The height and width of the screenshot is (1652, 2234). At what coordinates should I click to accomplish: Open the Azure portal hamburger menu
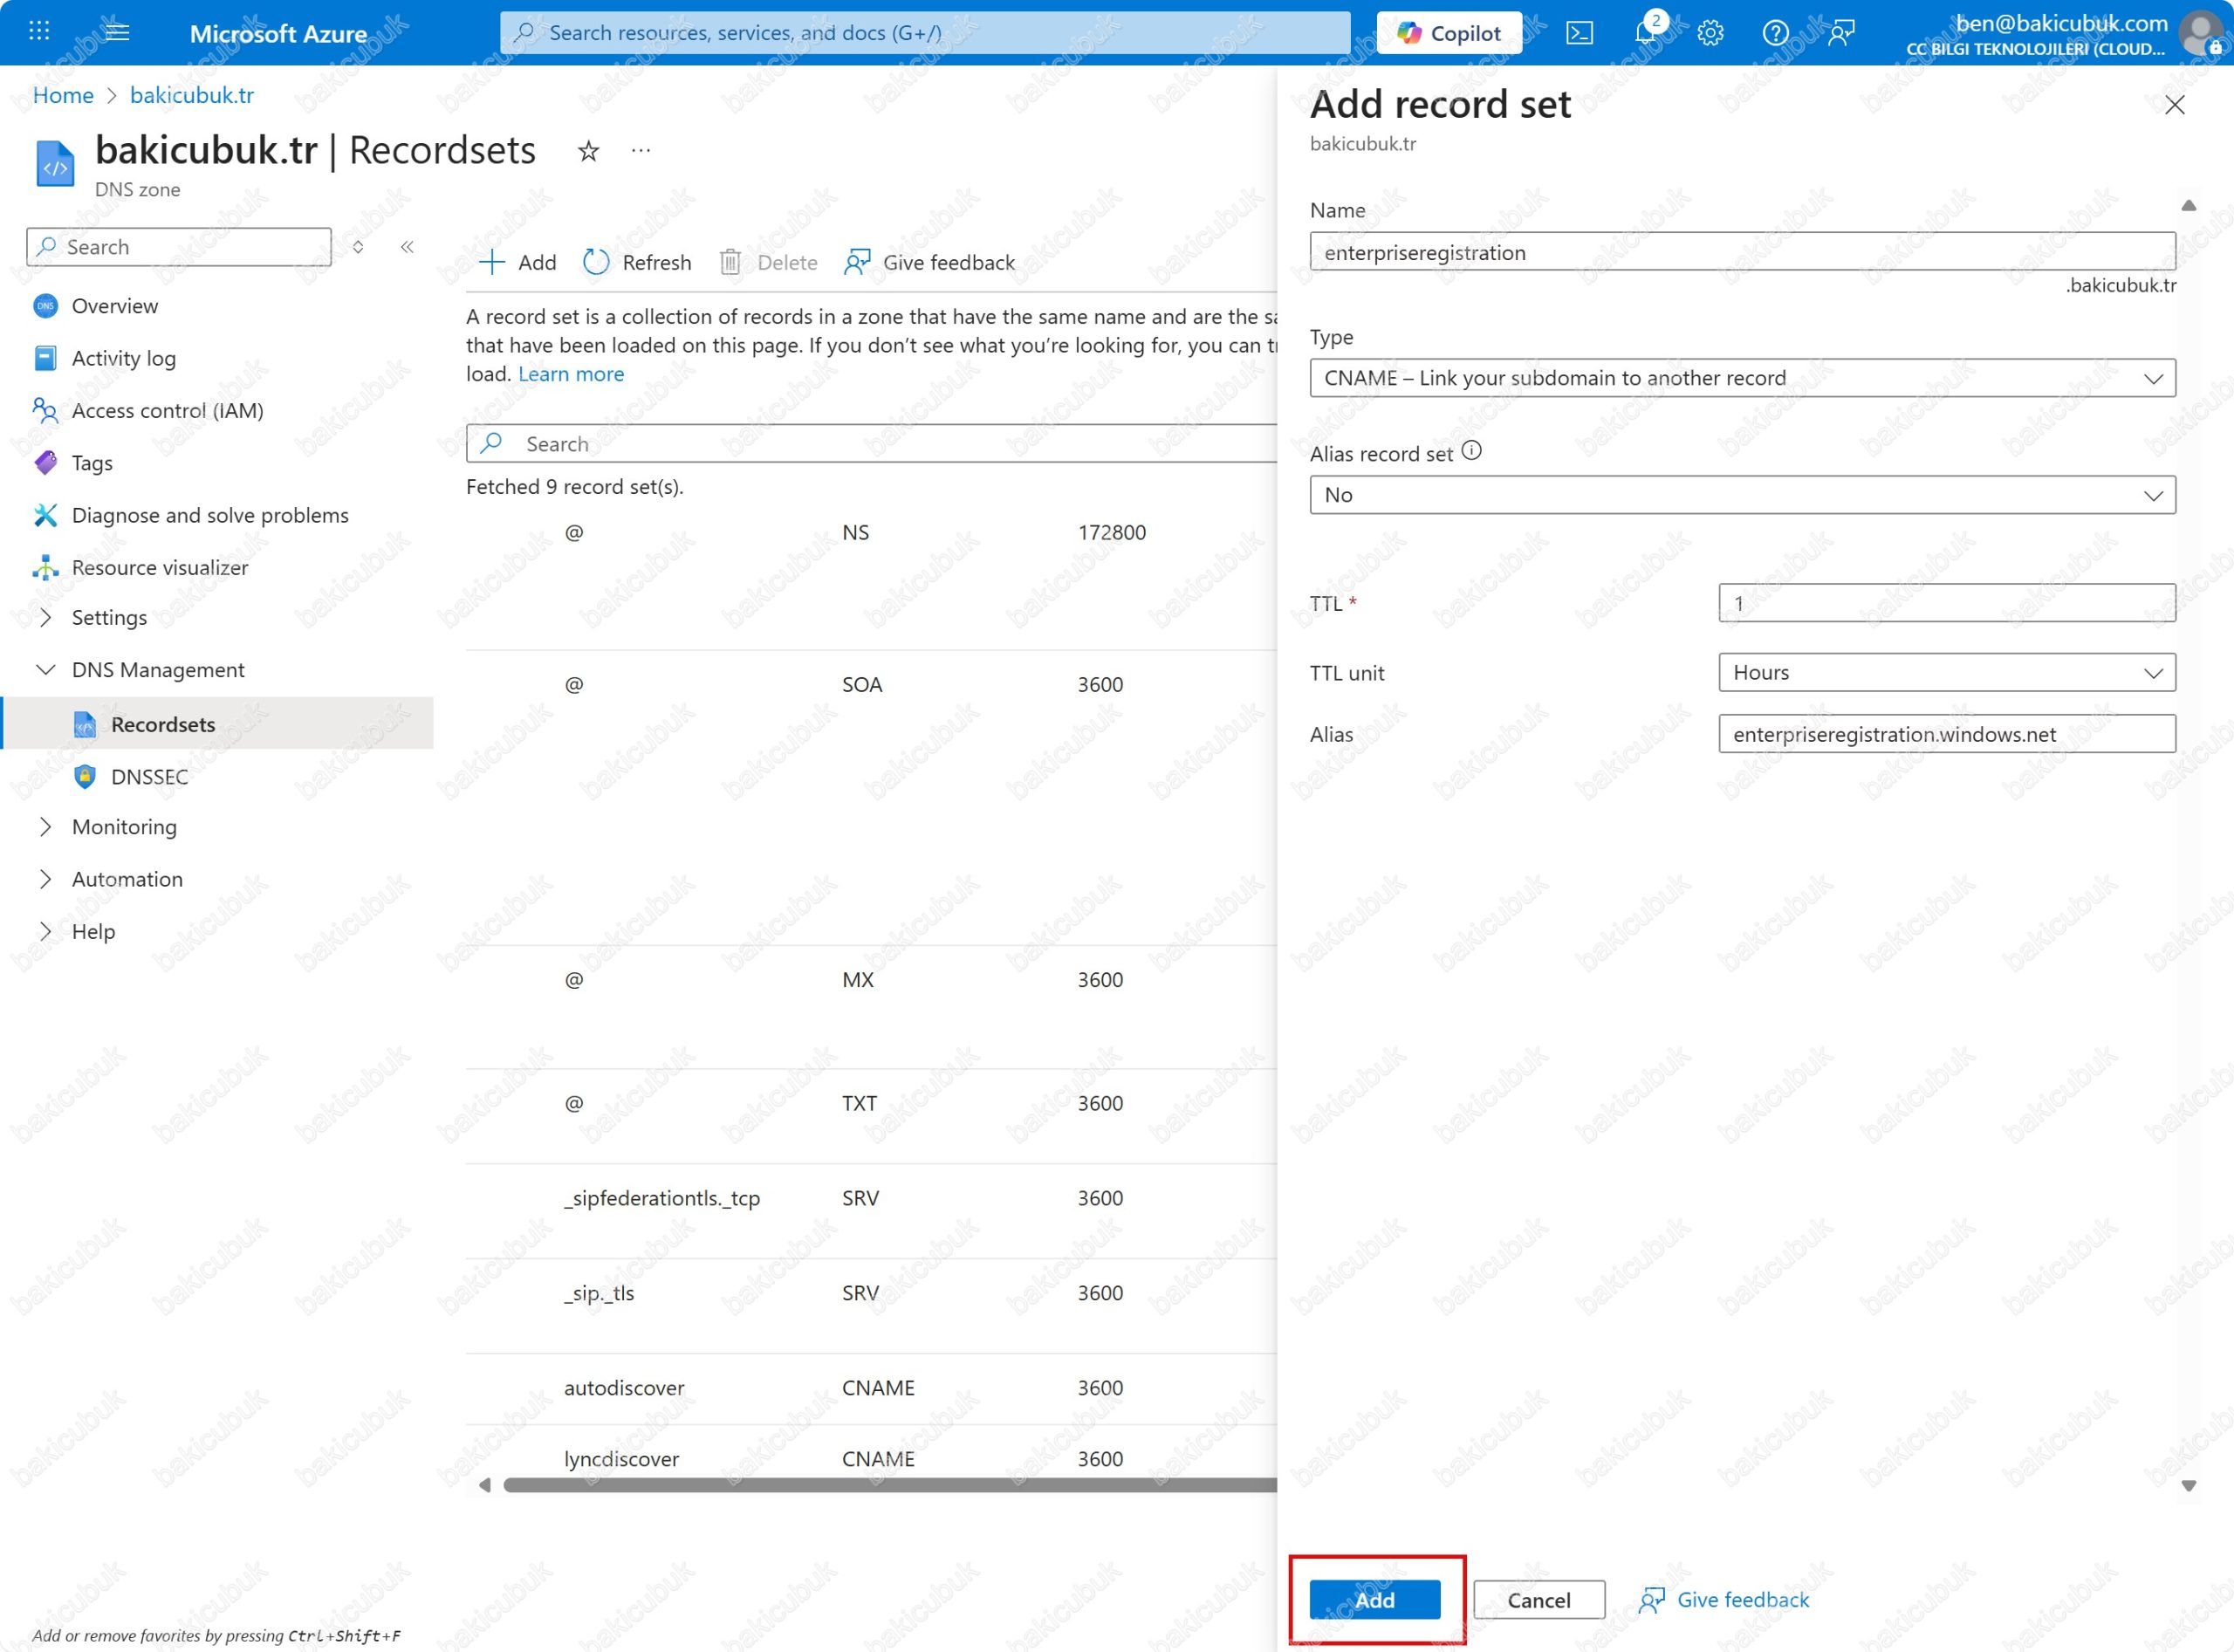tap(117, 32)
